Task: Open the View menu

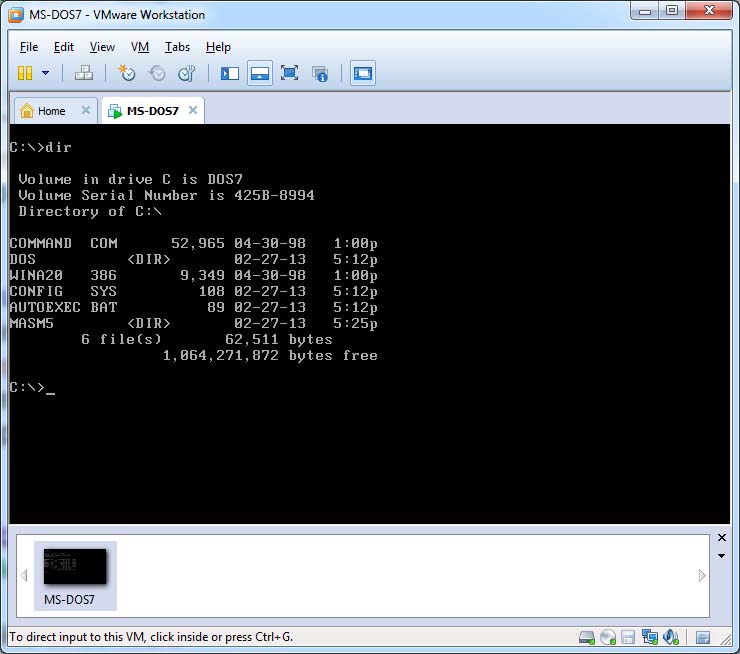Action: point(102,47)
